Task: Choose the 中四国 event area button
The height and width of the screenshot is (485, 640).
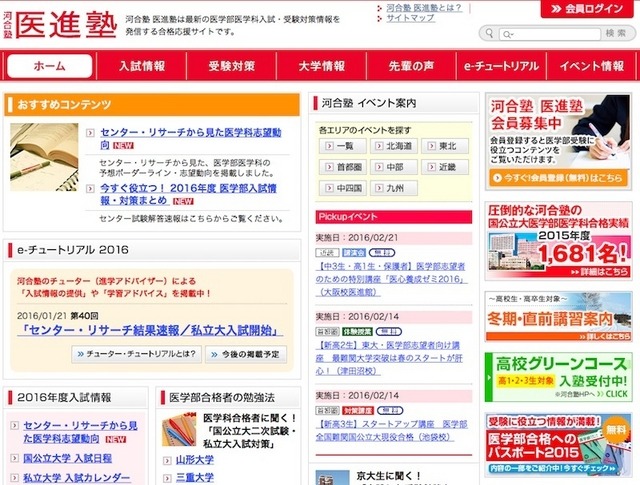Action: pos(342,188)
